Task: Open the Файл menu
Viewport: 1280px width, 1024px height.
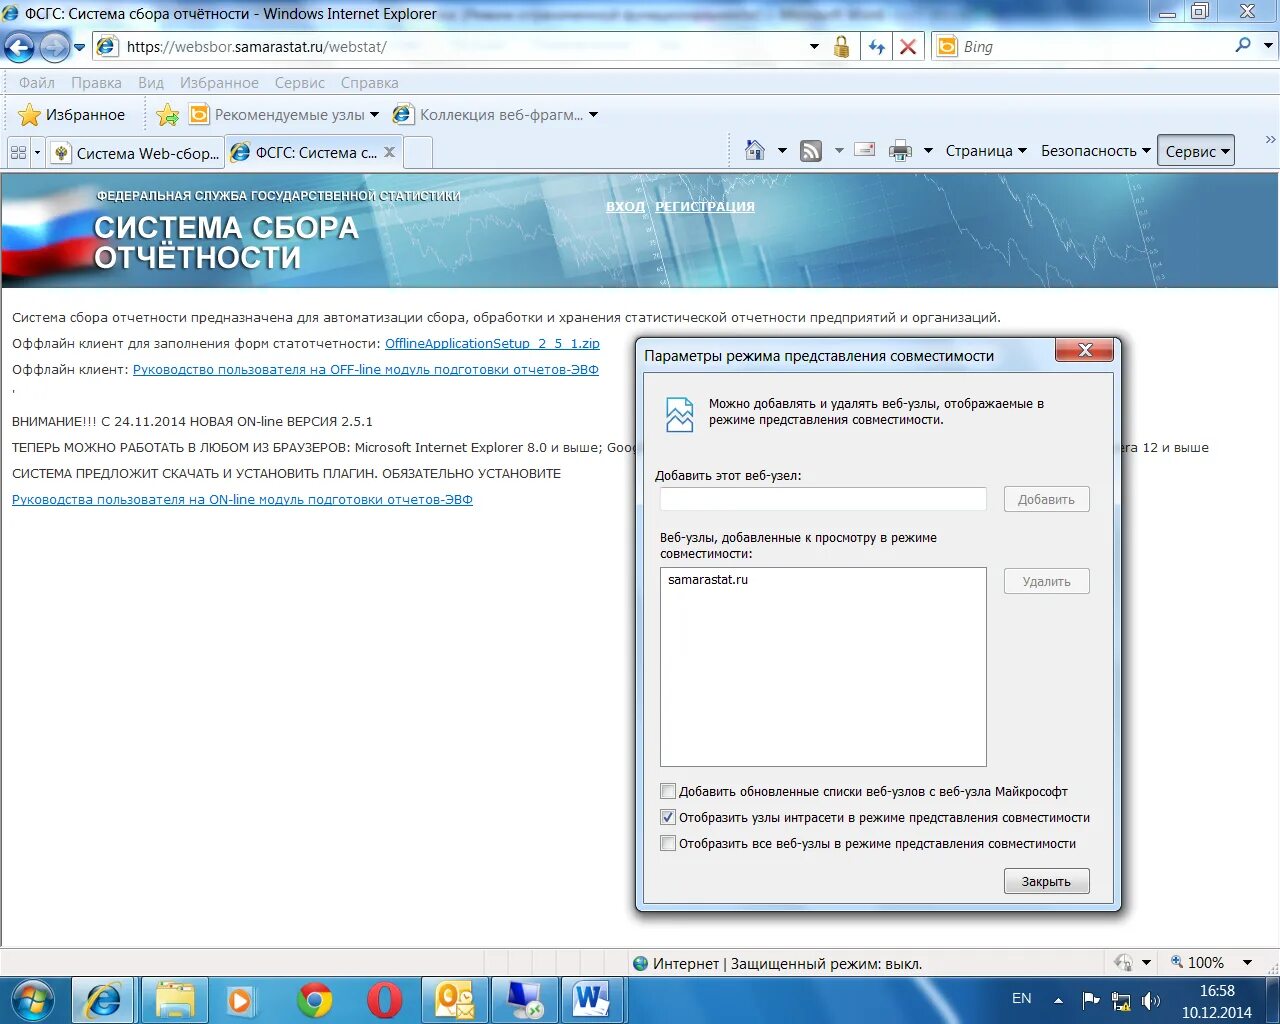Action: [x=37, y=83]
